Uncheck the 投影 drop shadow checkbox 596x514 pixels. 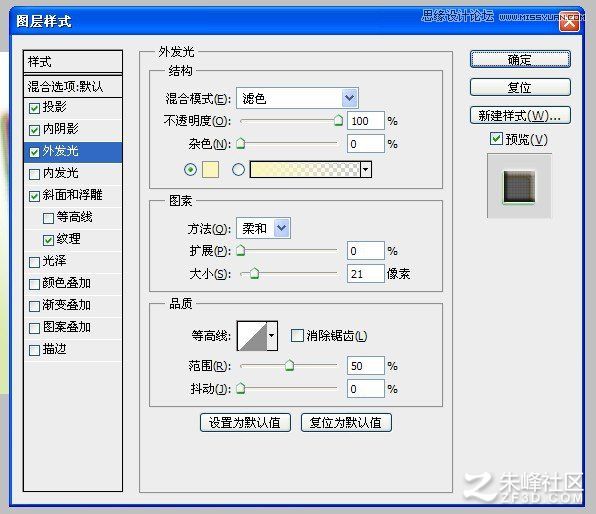tap(34, 108)
